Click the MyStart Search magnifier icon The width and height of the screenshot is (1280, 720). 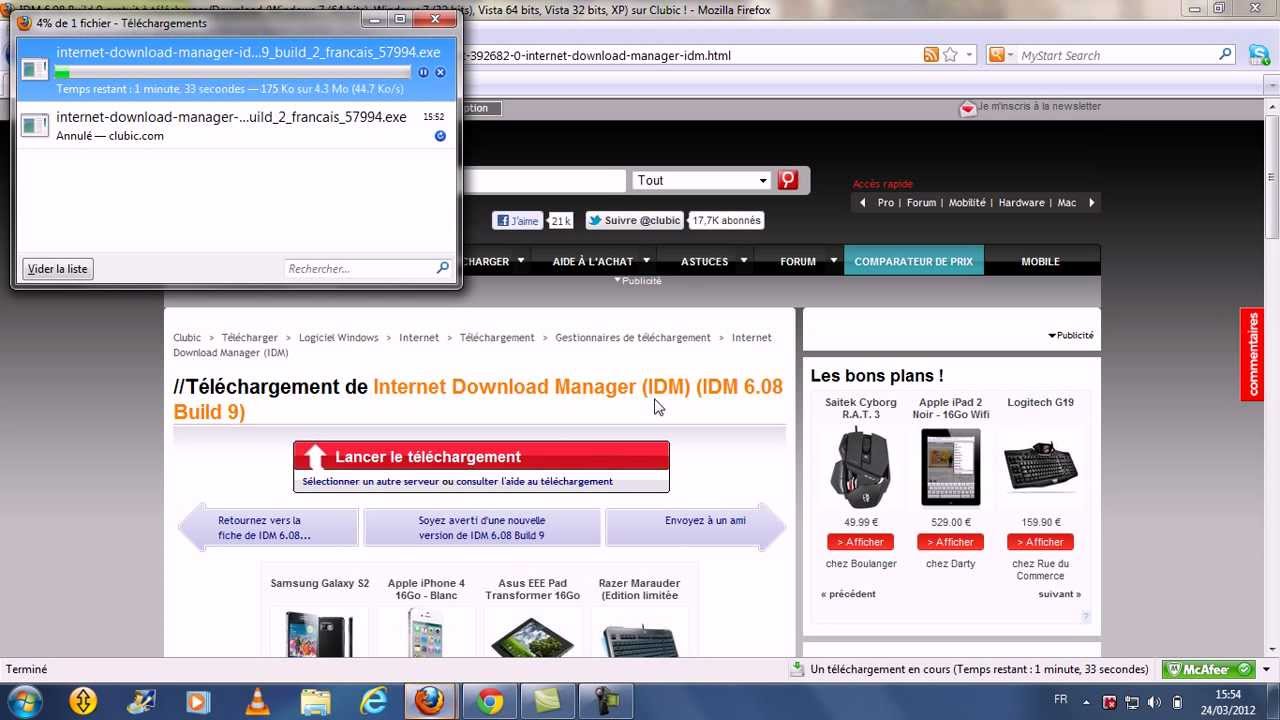(1225, 55)
